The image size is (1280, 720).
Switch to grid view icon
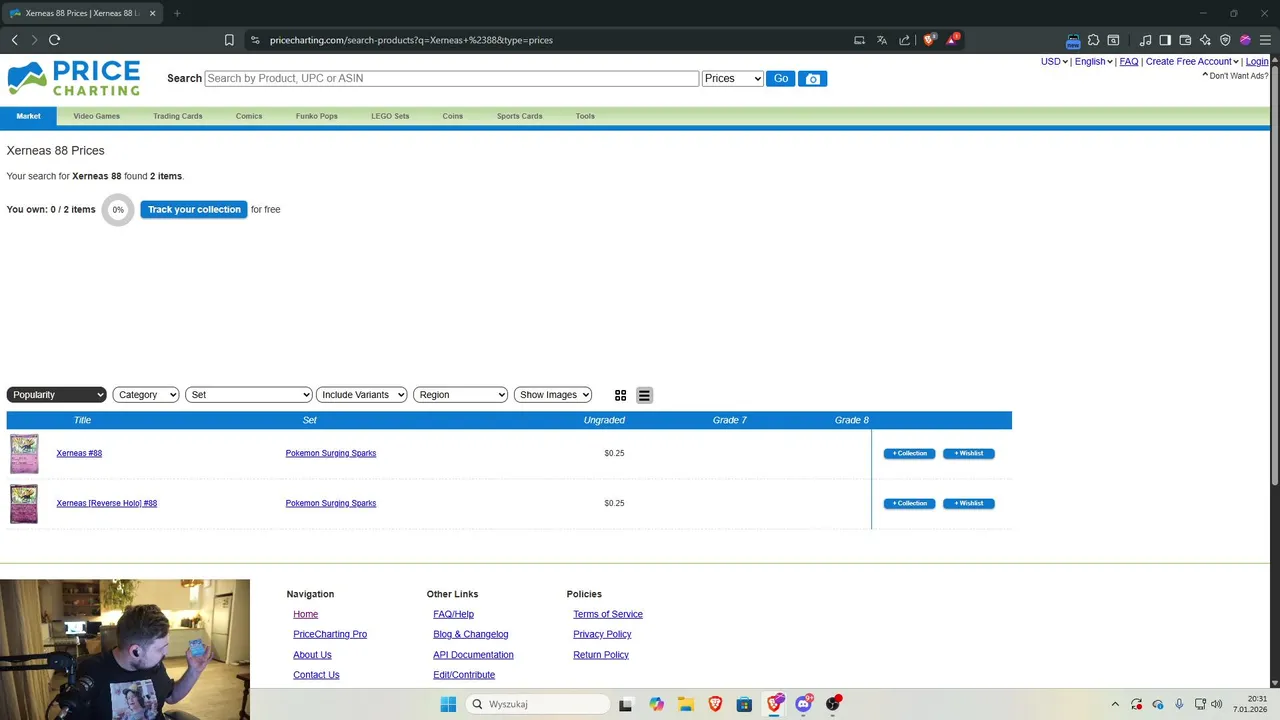(620, 395)
